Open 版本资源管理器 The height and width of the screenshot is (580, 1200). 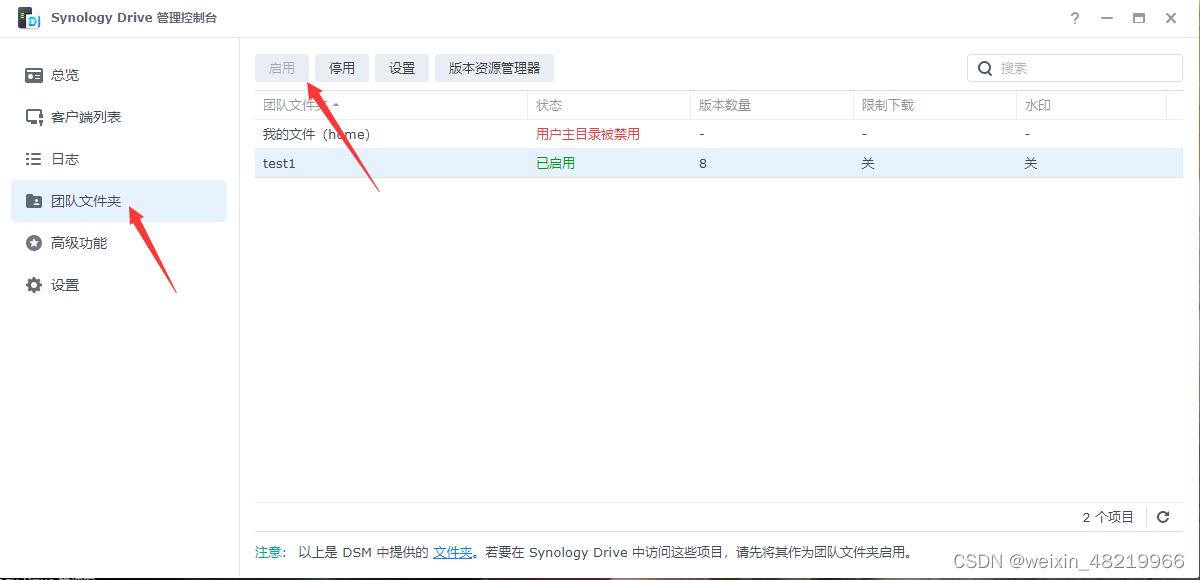coord(494,68)
